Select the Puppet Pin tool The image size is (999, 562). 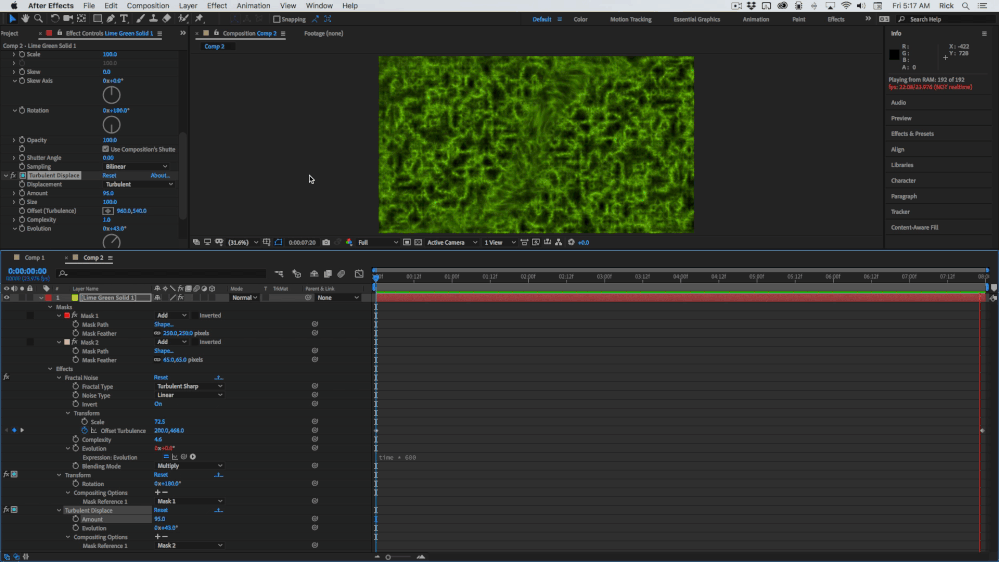pyautogui.click(x=199, y=19)
